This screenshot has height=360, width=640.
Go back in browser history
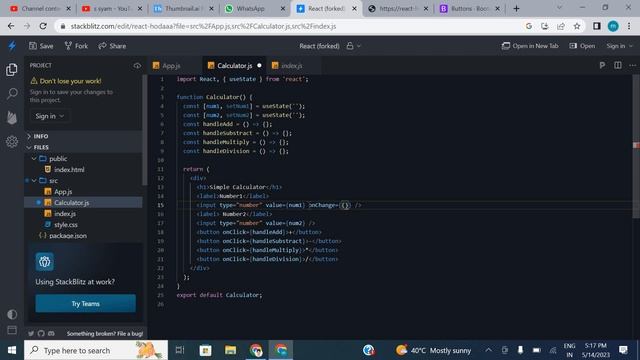pyautogui.click(x=11, y=26)
